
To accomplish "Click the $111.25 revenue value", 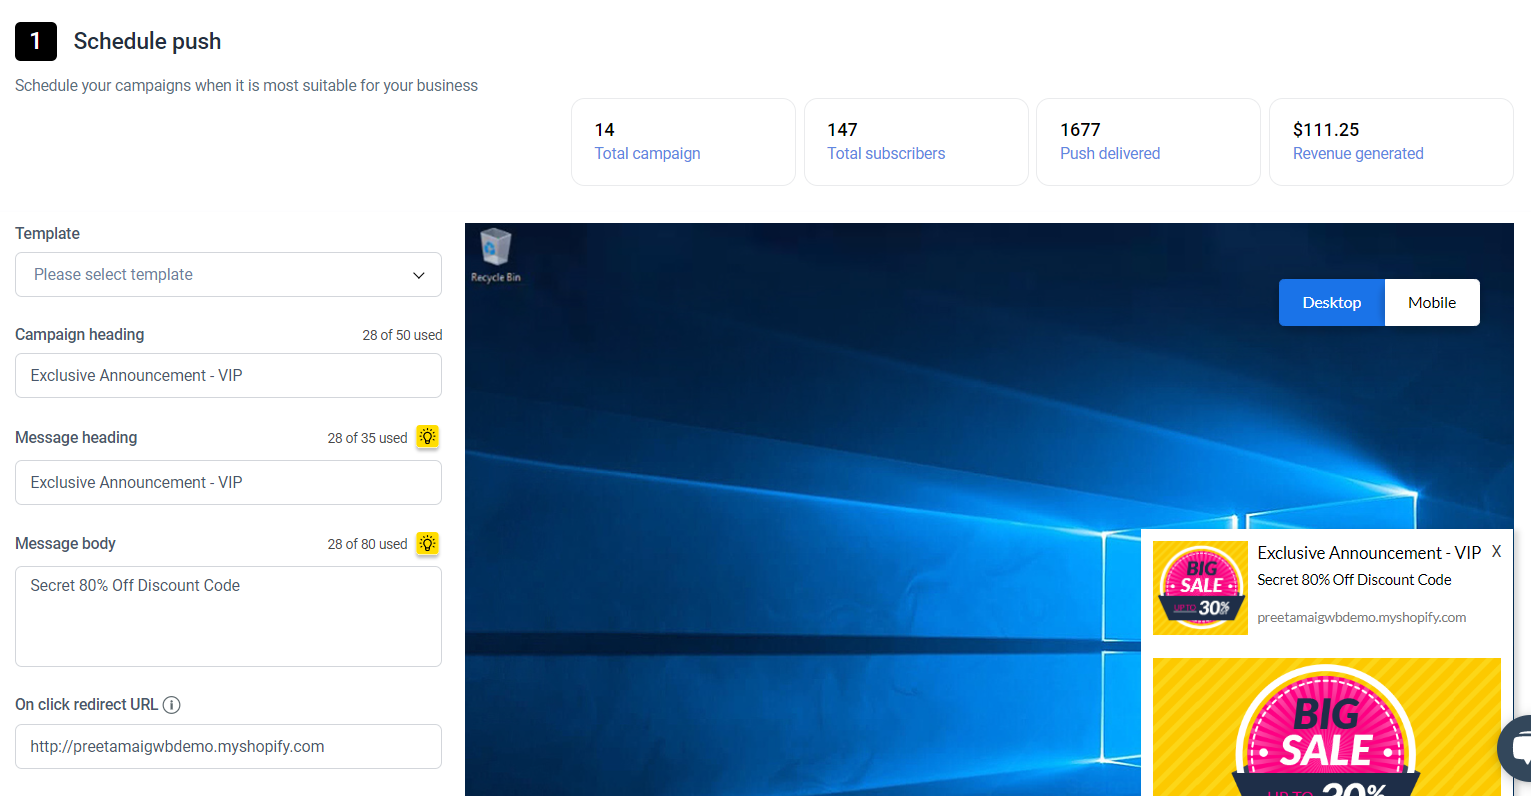I will [x=1326, y=130].
